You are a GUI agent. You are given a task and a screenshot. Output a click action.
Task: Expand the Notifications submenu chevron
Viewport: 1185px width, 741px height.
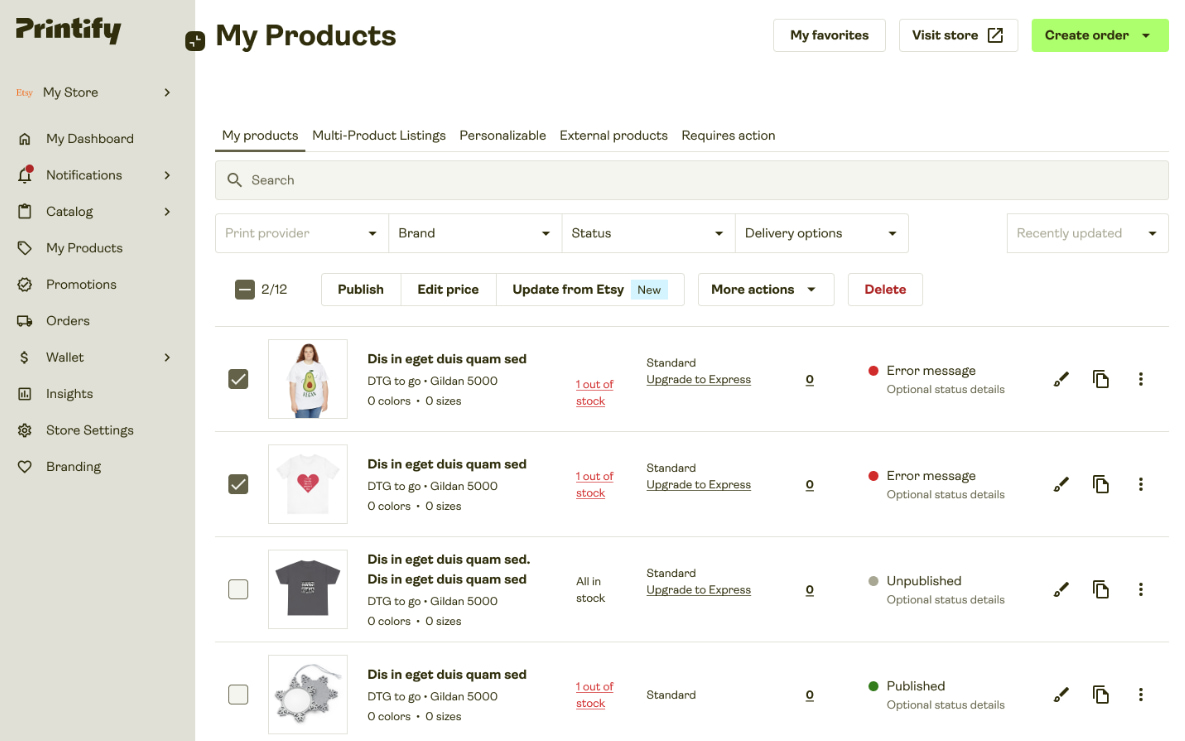167,175
